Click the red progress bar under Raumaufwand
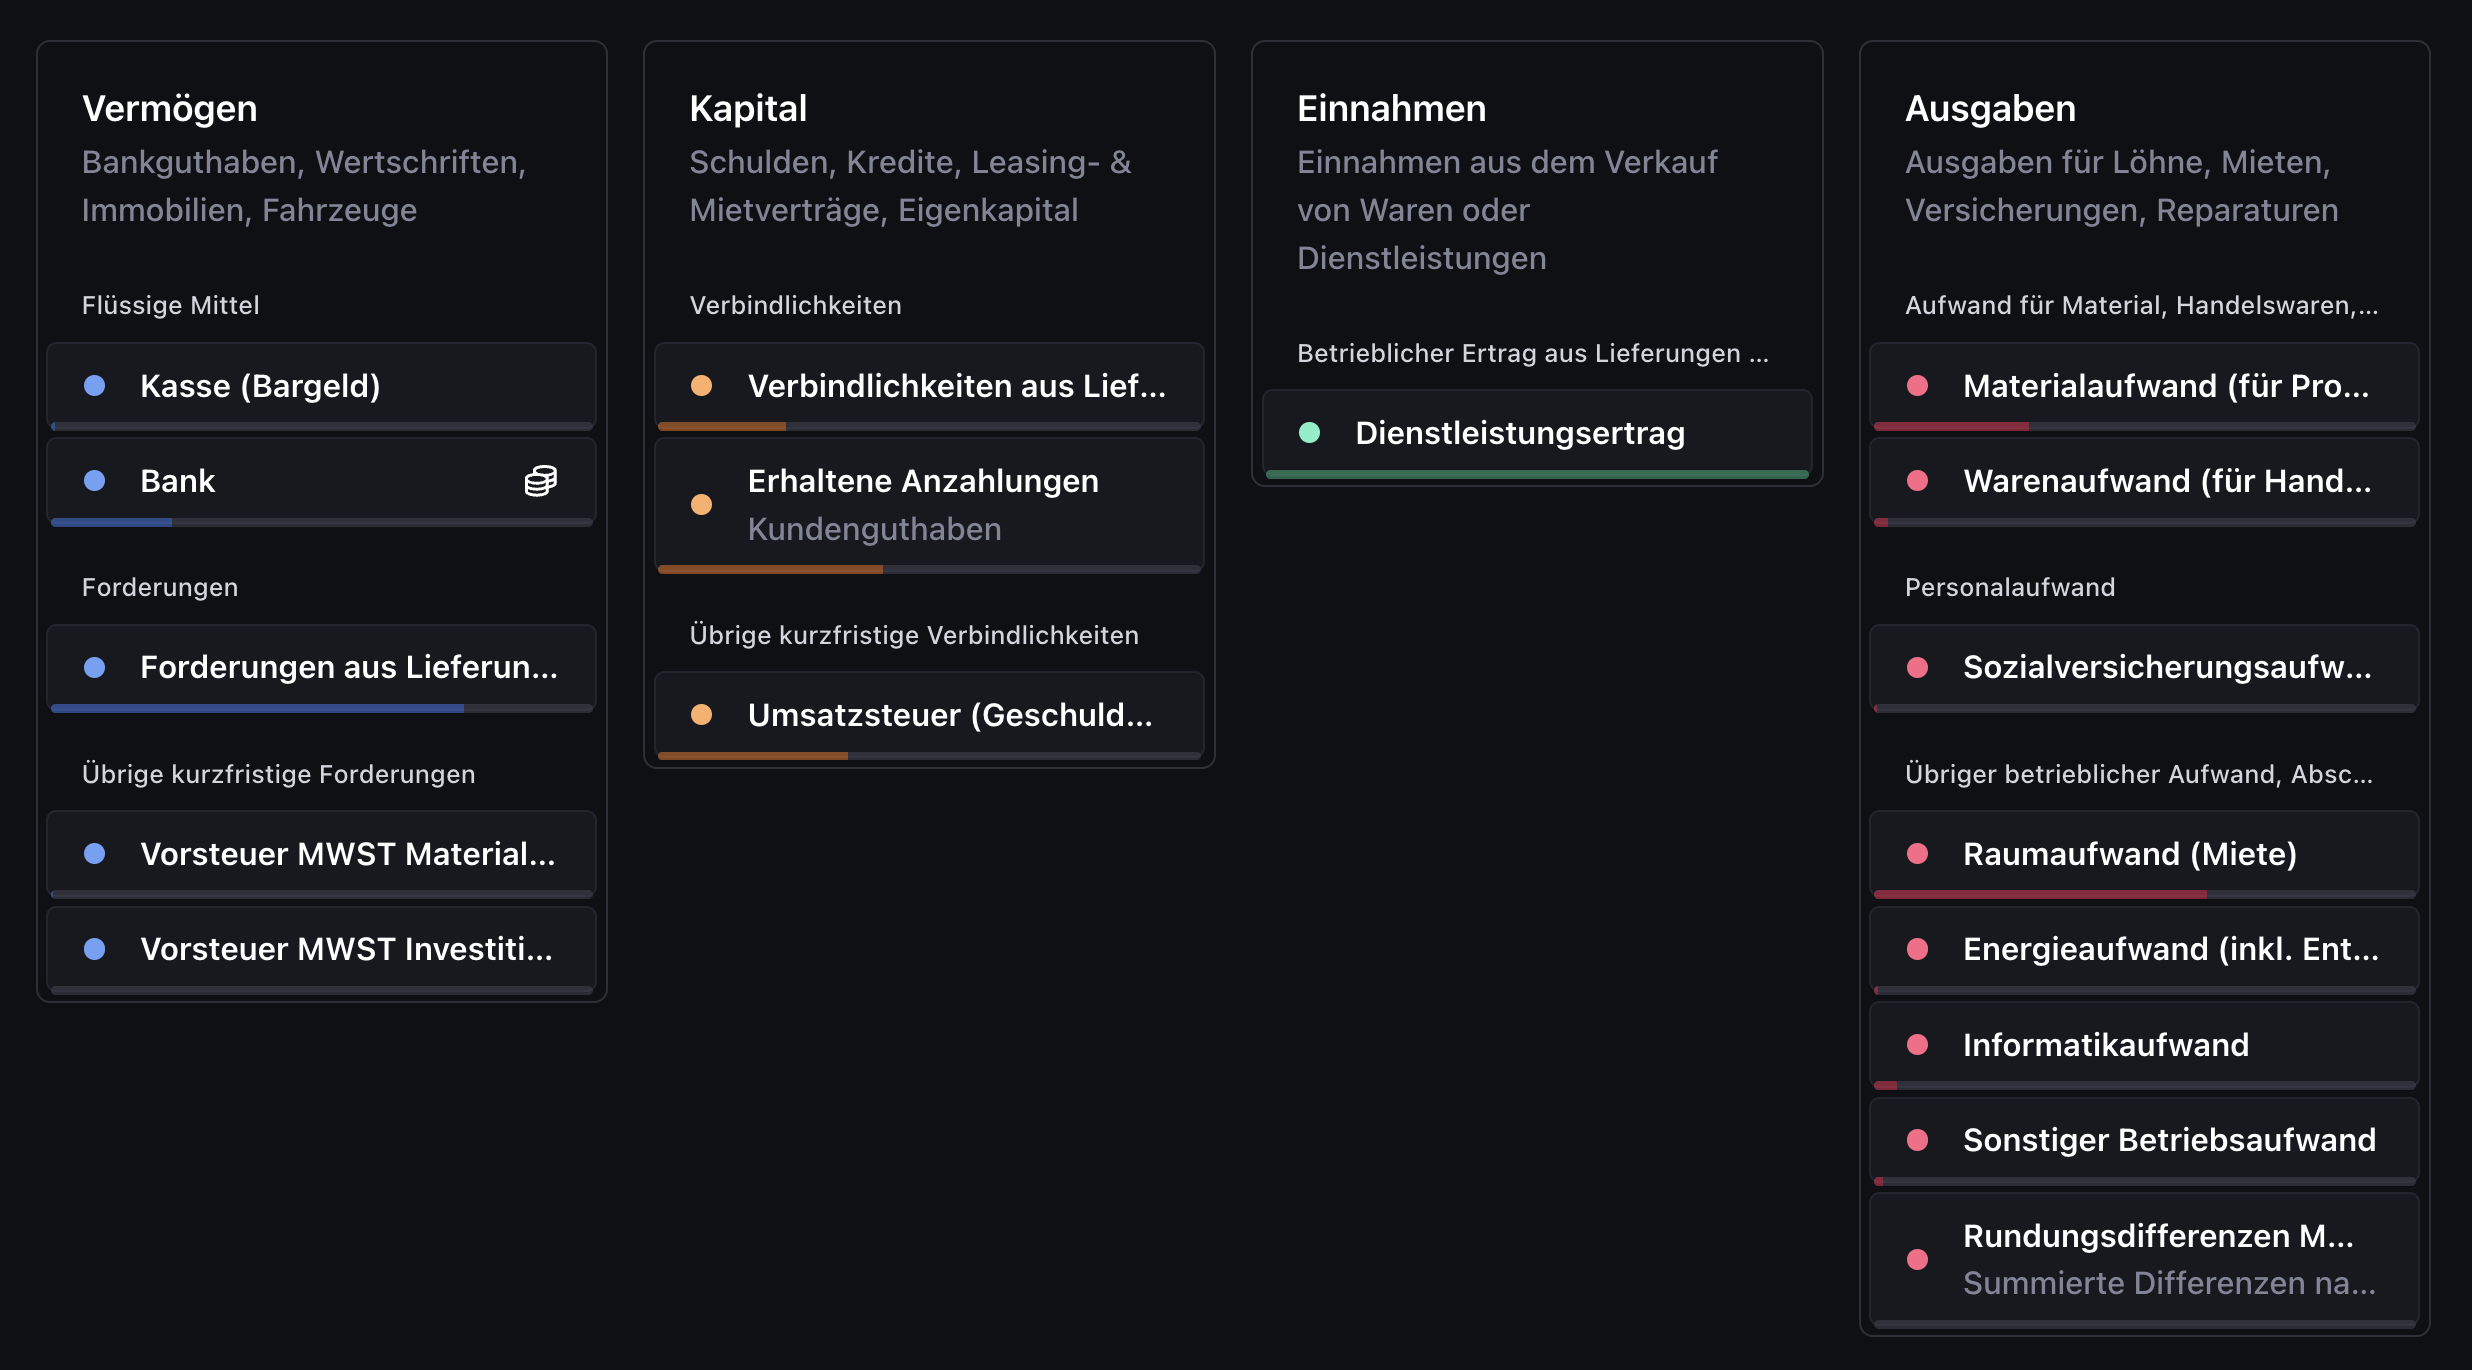This screenshot has width=2472, height=1370. click(x=2040, y=894)
